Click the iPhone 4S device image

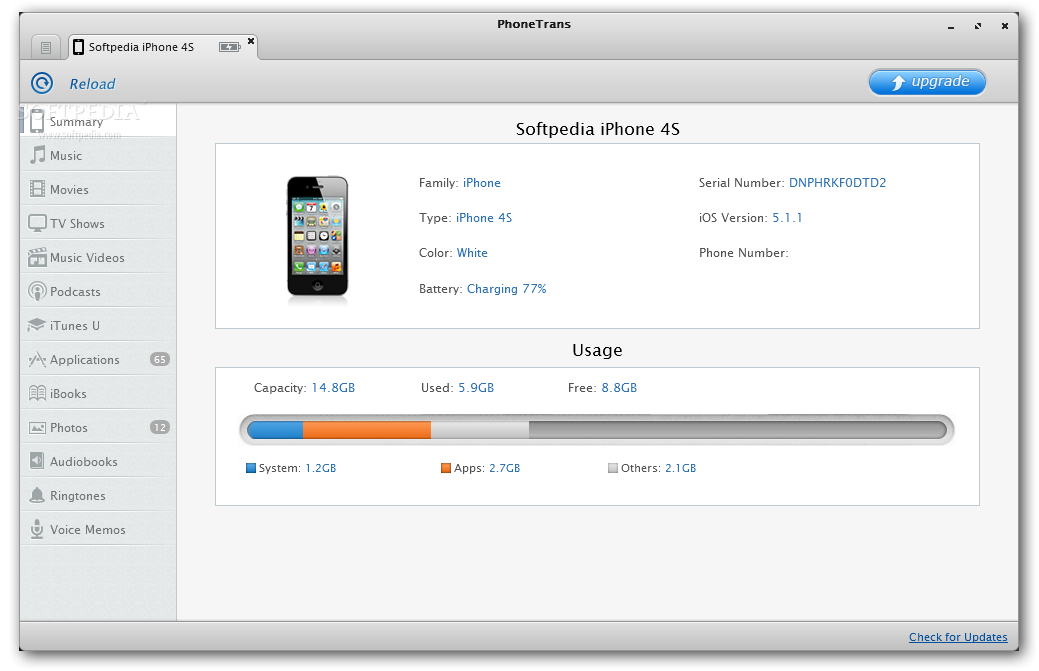(x=317, y=236)
